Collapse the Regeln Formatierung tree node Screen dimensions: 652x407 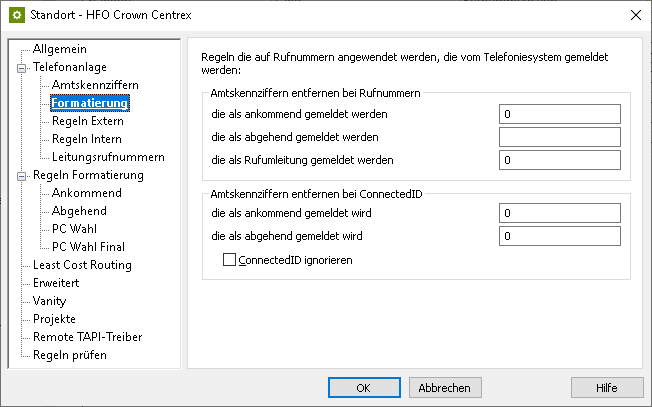[21, 175]
